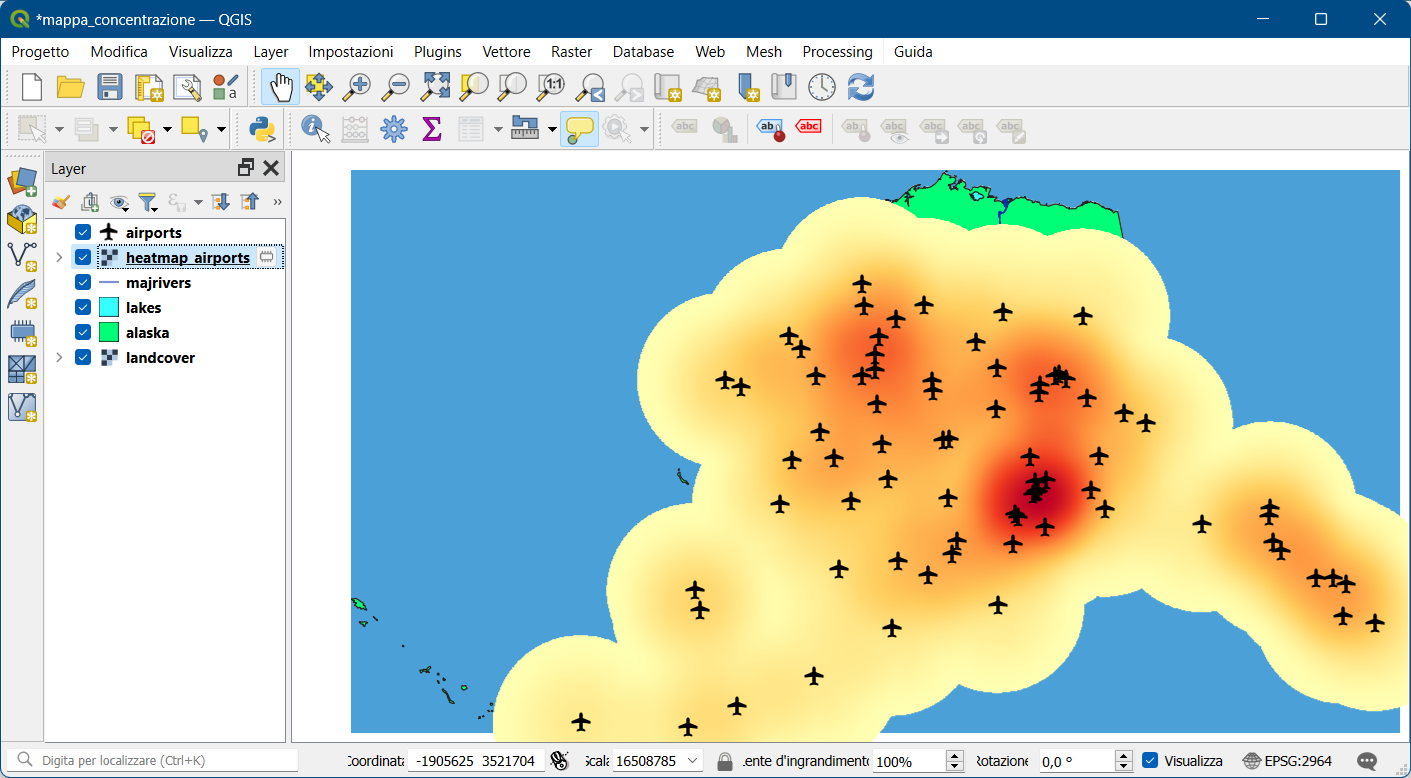Open select features tool dropdown arrow
The height and width of the screenshot is (778, 1411).
click(x=60, y=129)
